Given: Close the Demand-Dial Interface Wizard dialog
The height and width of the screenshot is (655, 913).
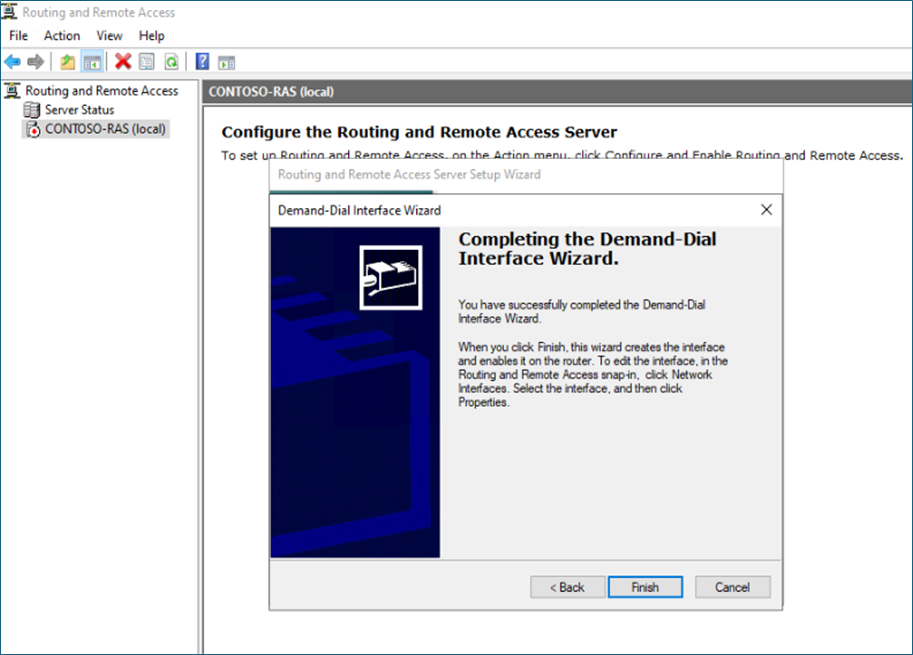Looking at the screenshot, I should tap(766, 210).
